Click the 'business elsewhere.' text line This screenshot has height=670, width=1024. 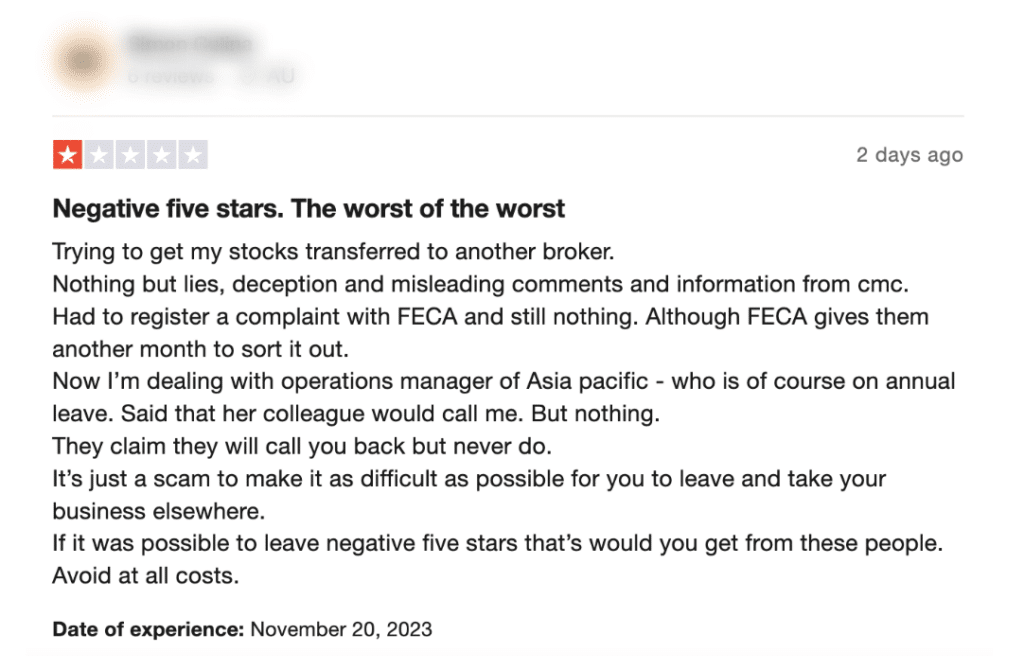point(159,511)
